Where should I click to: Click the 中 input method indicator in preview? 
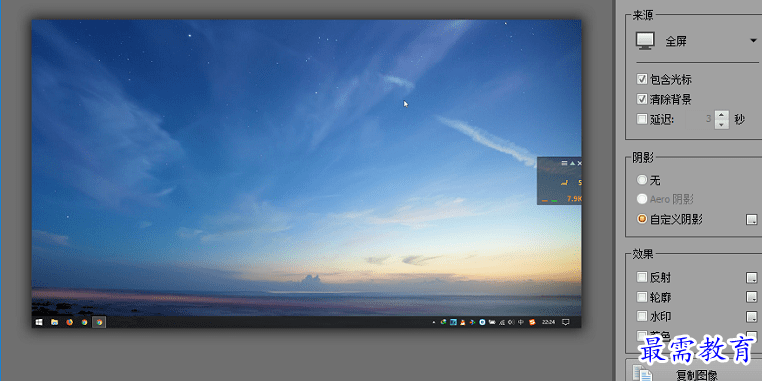[520, 322]
